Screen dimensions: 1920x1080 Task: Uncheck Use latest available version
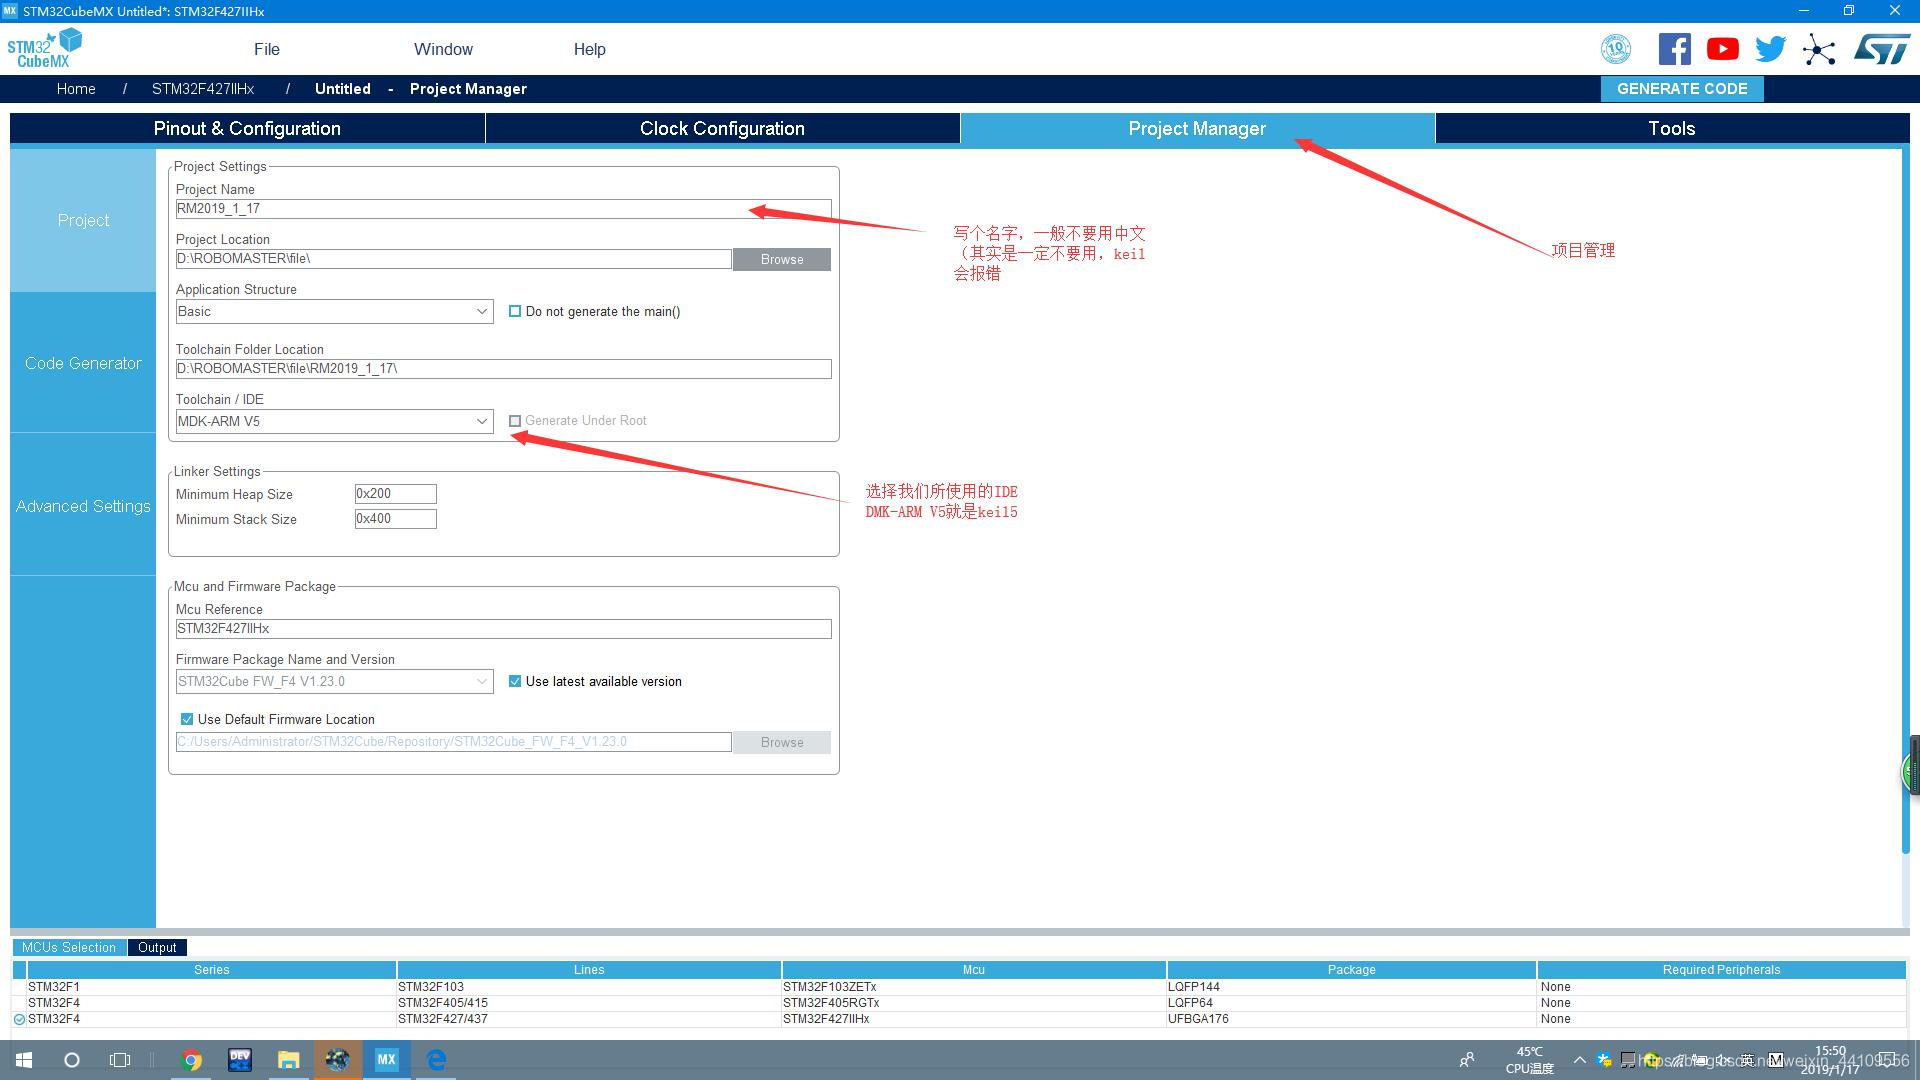515,681
